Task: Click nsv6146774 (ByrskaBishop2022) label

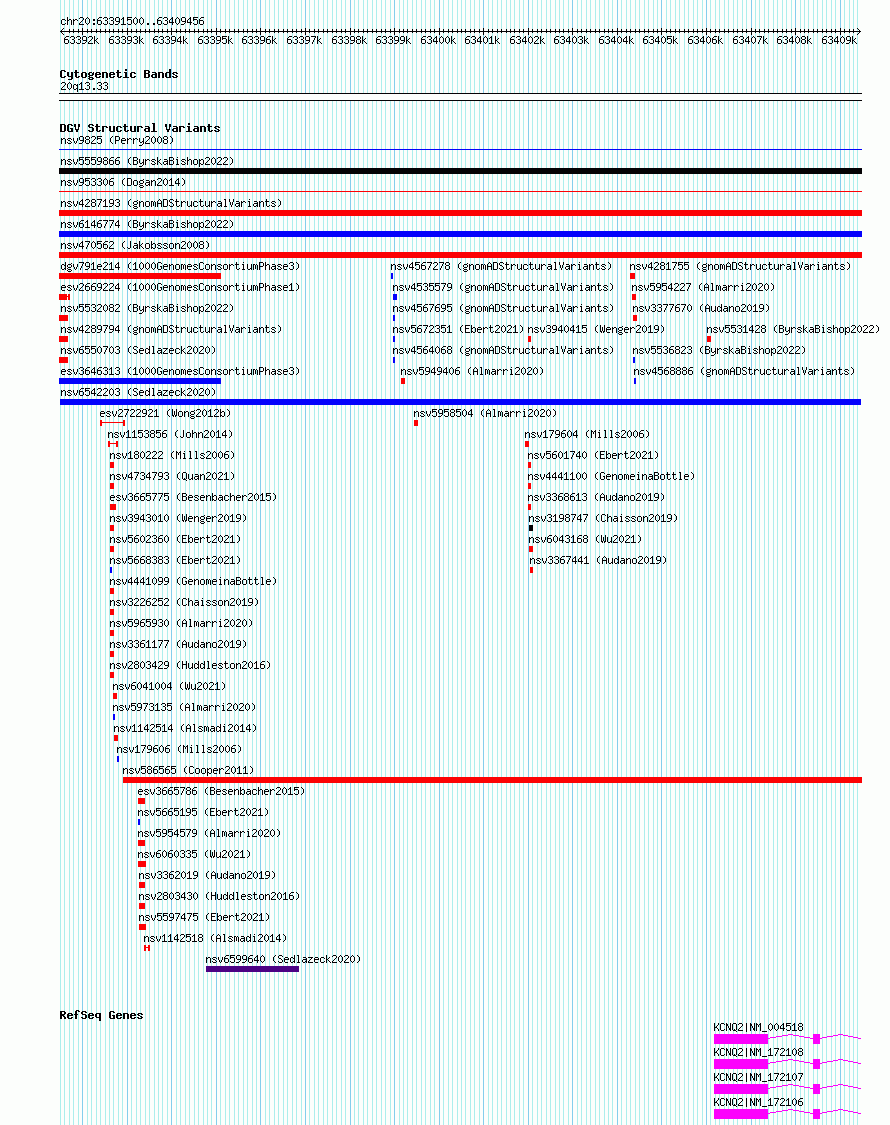Action: tap(147, 224)
